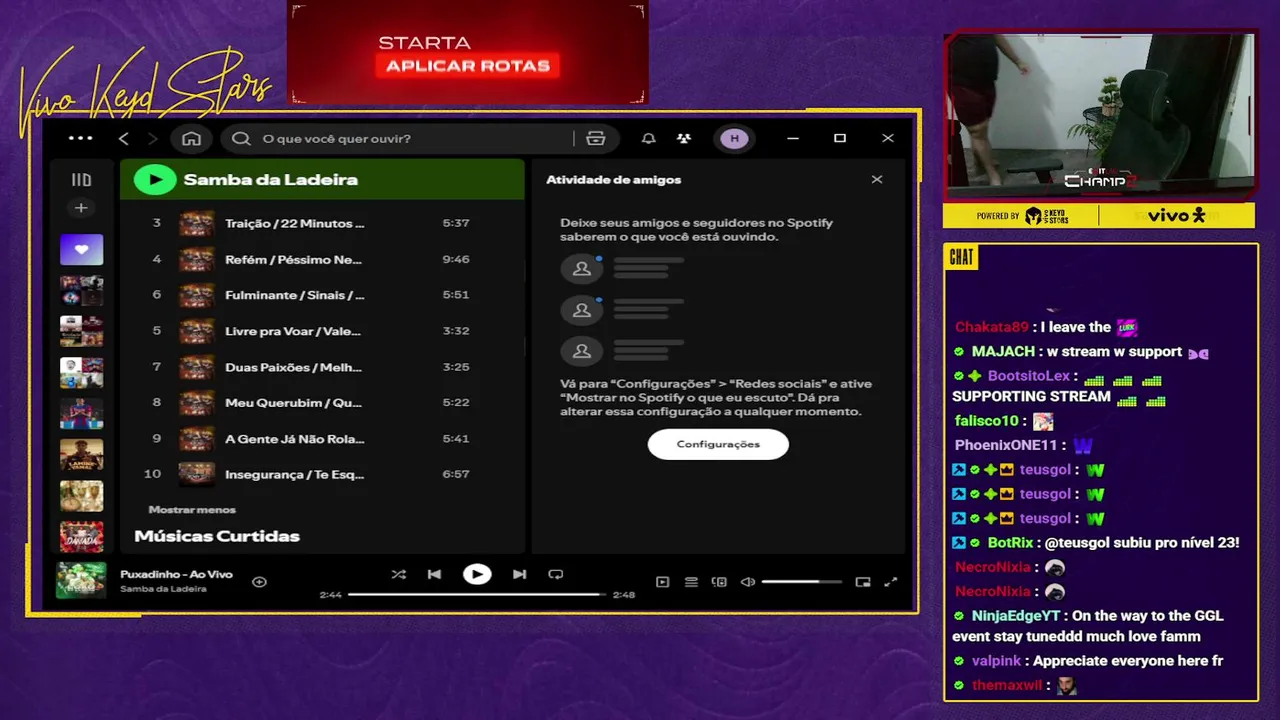Go forward with the right arrow

(153, 138)
